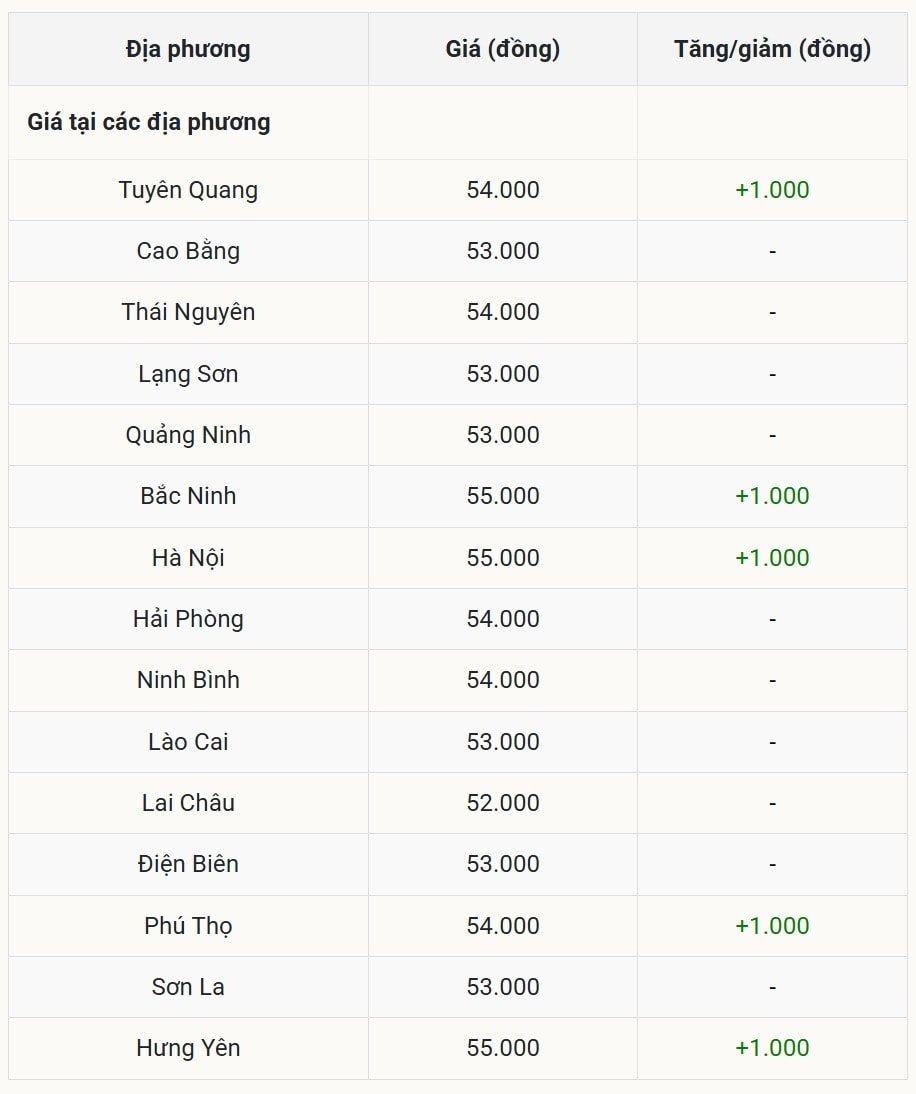916x1094 pixels.
Task: Select the Sơn La row name
Action: 188,987
